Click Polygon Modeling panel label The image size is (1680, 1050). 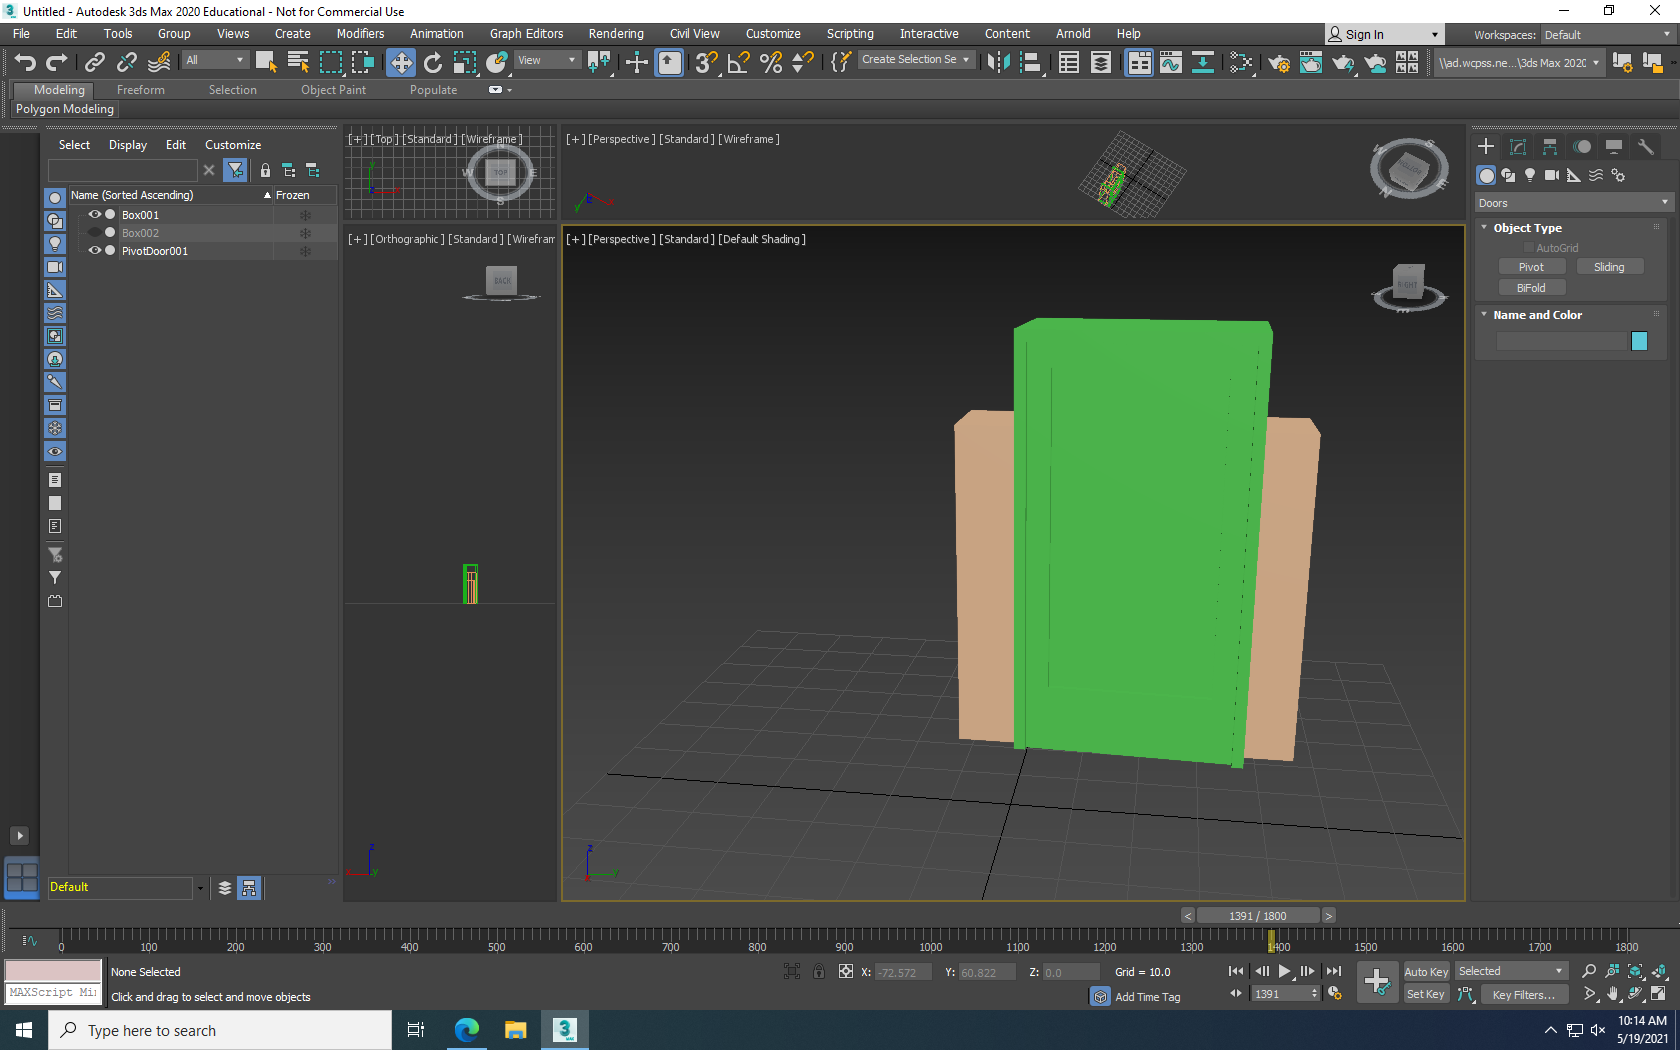click(65, 109)
